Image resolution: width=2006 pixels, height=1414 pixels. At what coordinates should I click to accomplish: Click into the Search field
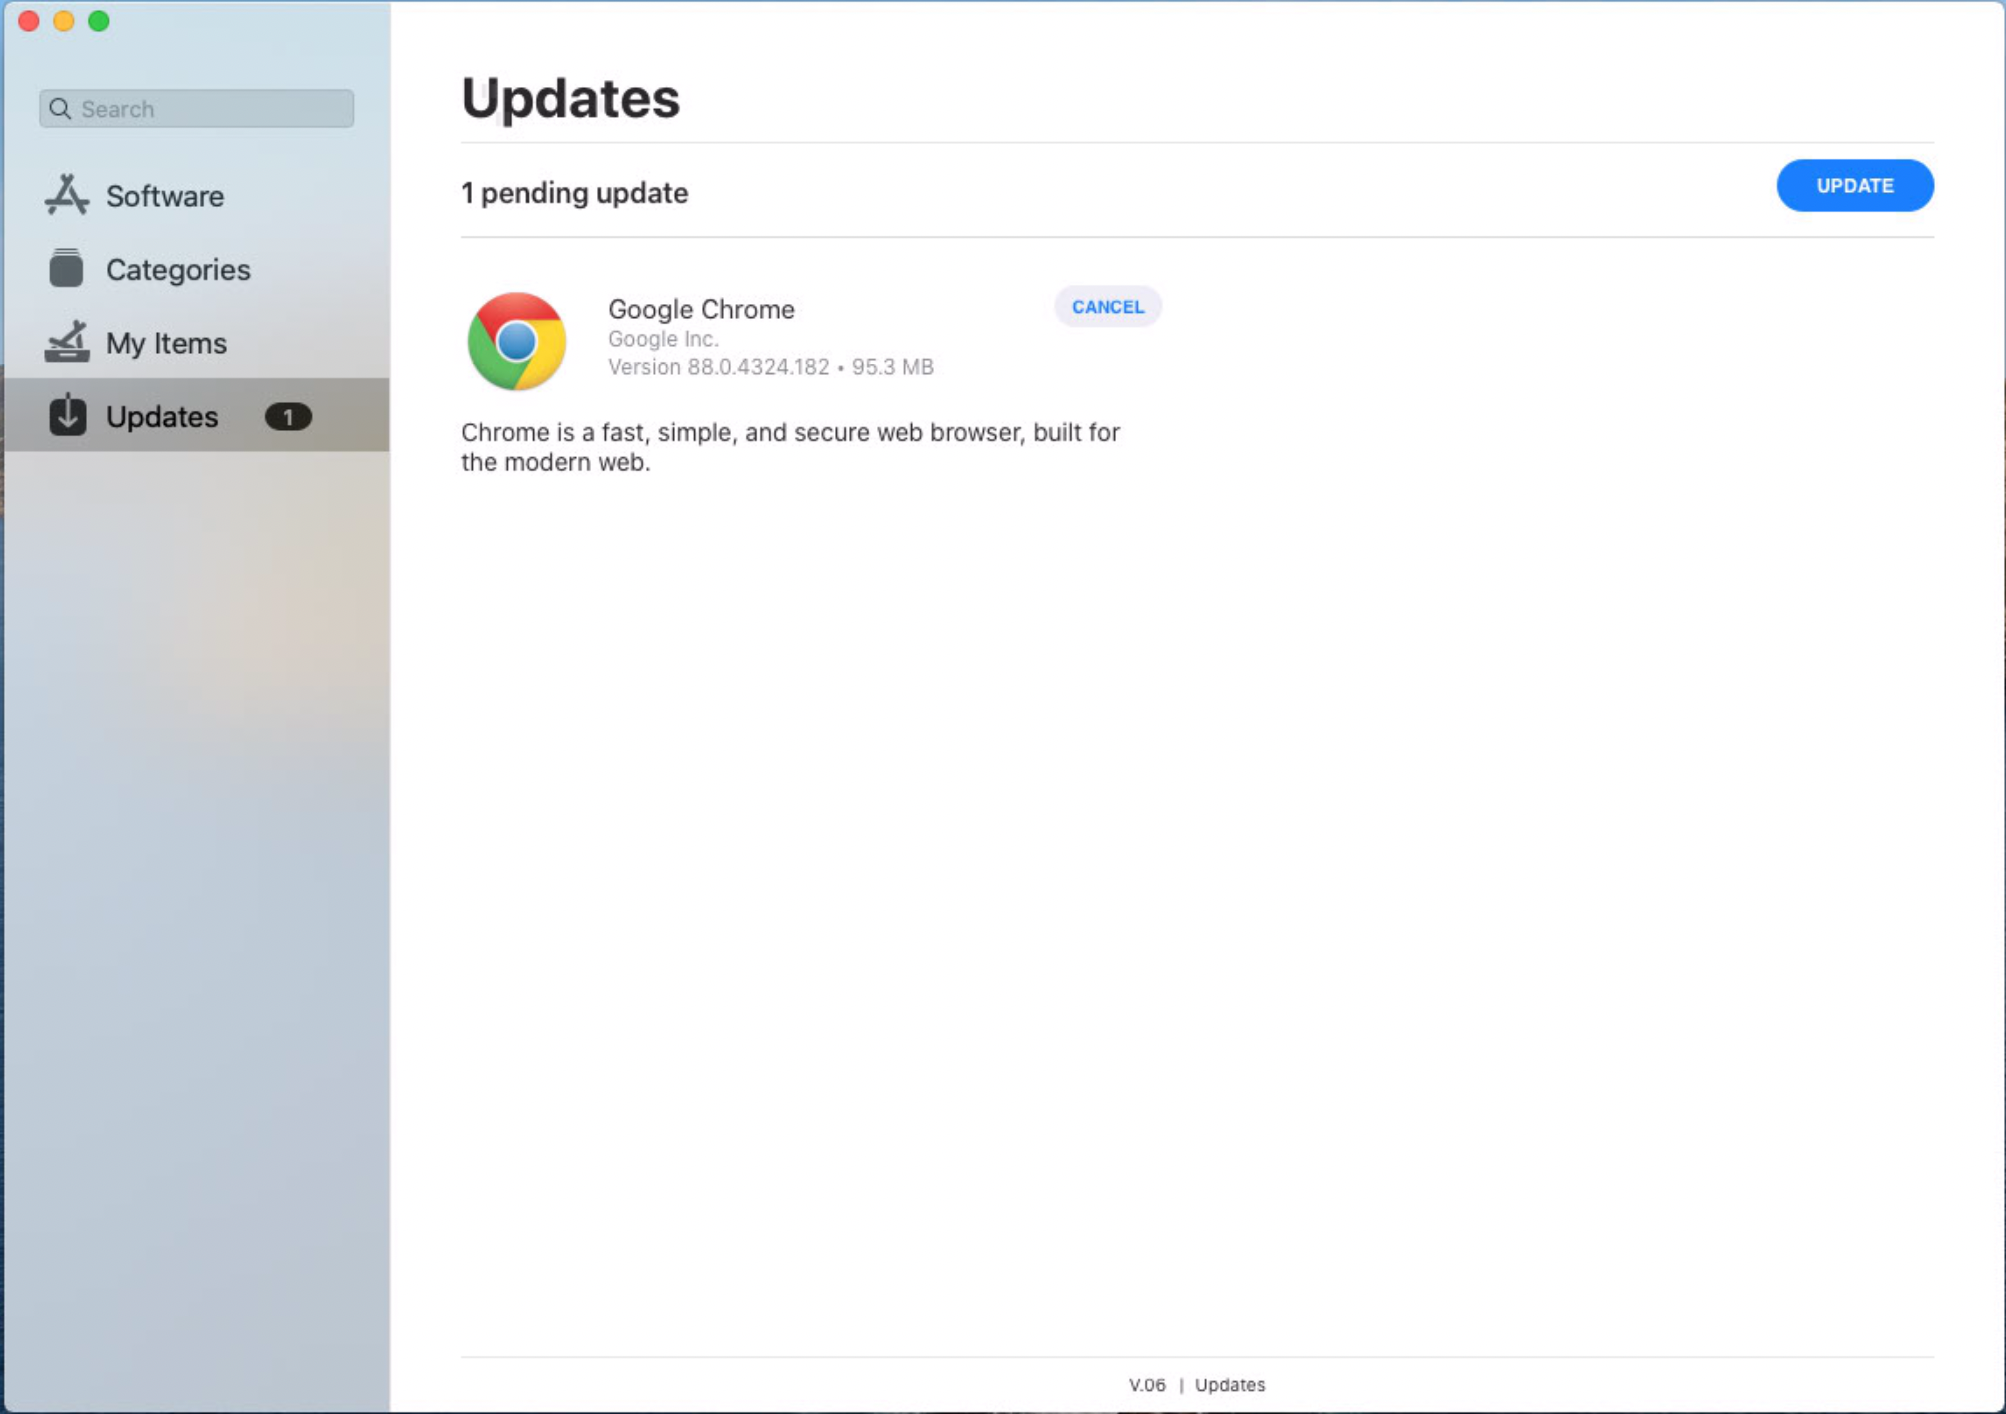197,108
